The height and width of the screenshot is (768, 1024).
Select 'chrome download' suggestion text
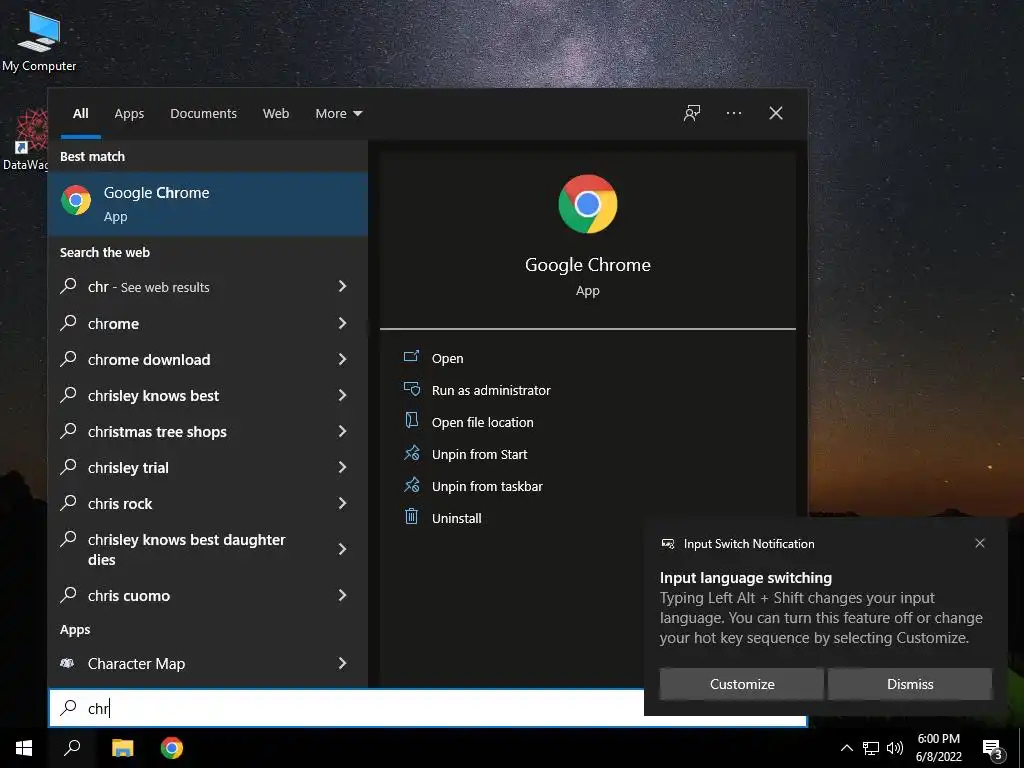tap(149, 360)
